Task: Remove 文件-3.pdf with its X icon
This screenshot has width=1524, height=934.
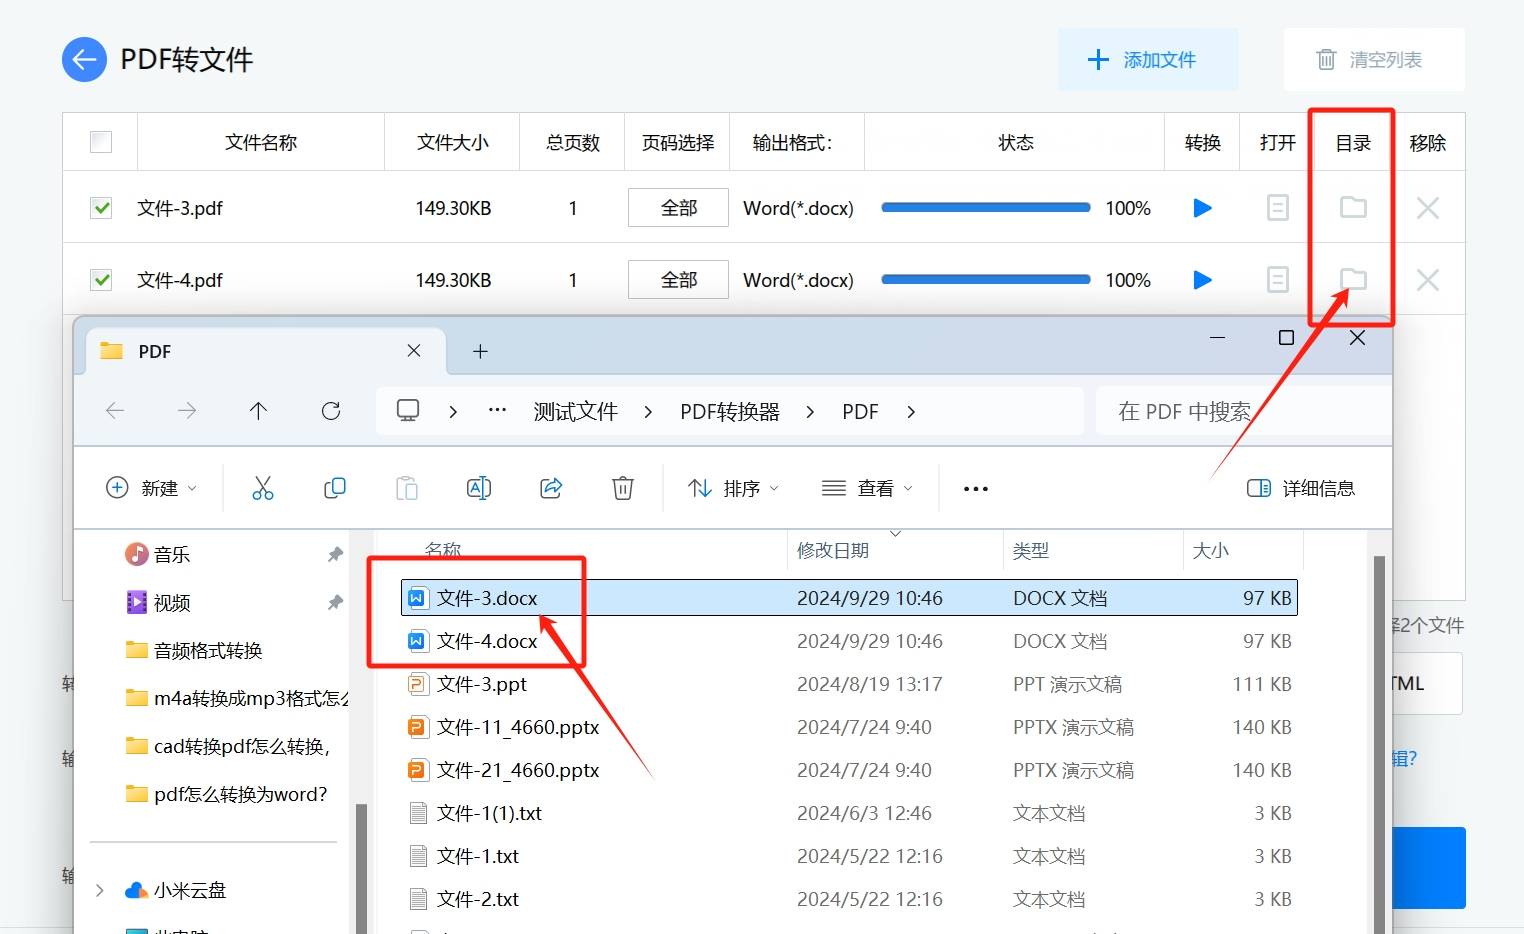Action: (1428, 208)
